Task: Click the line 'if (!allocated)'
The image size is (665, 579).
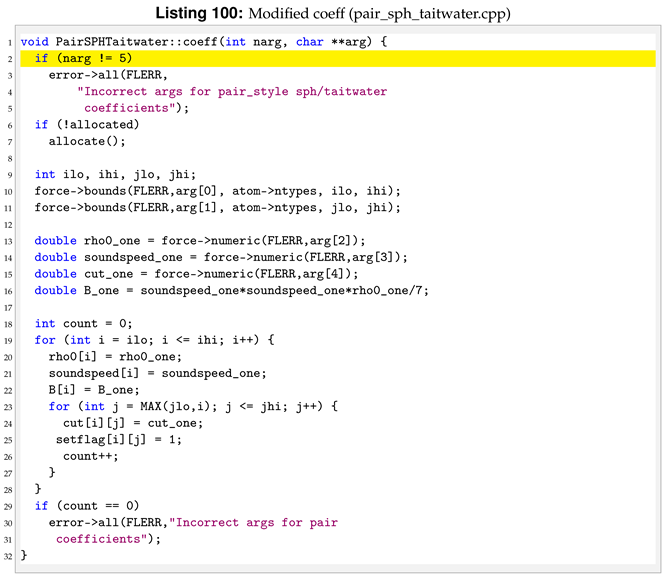Action: click(x=87, y=125)
